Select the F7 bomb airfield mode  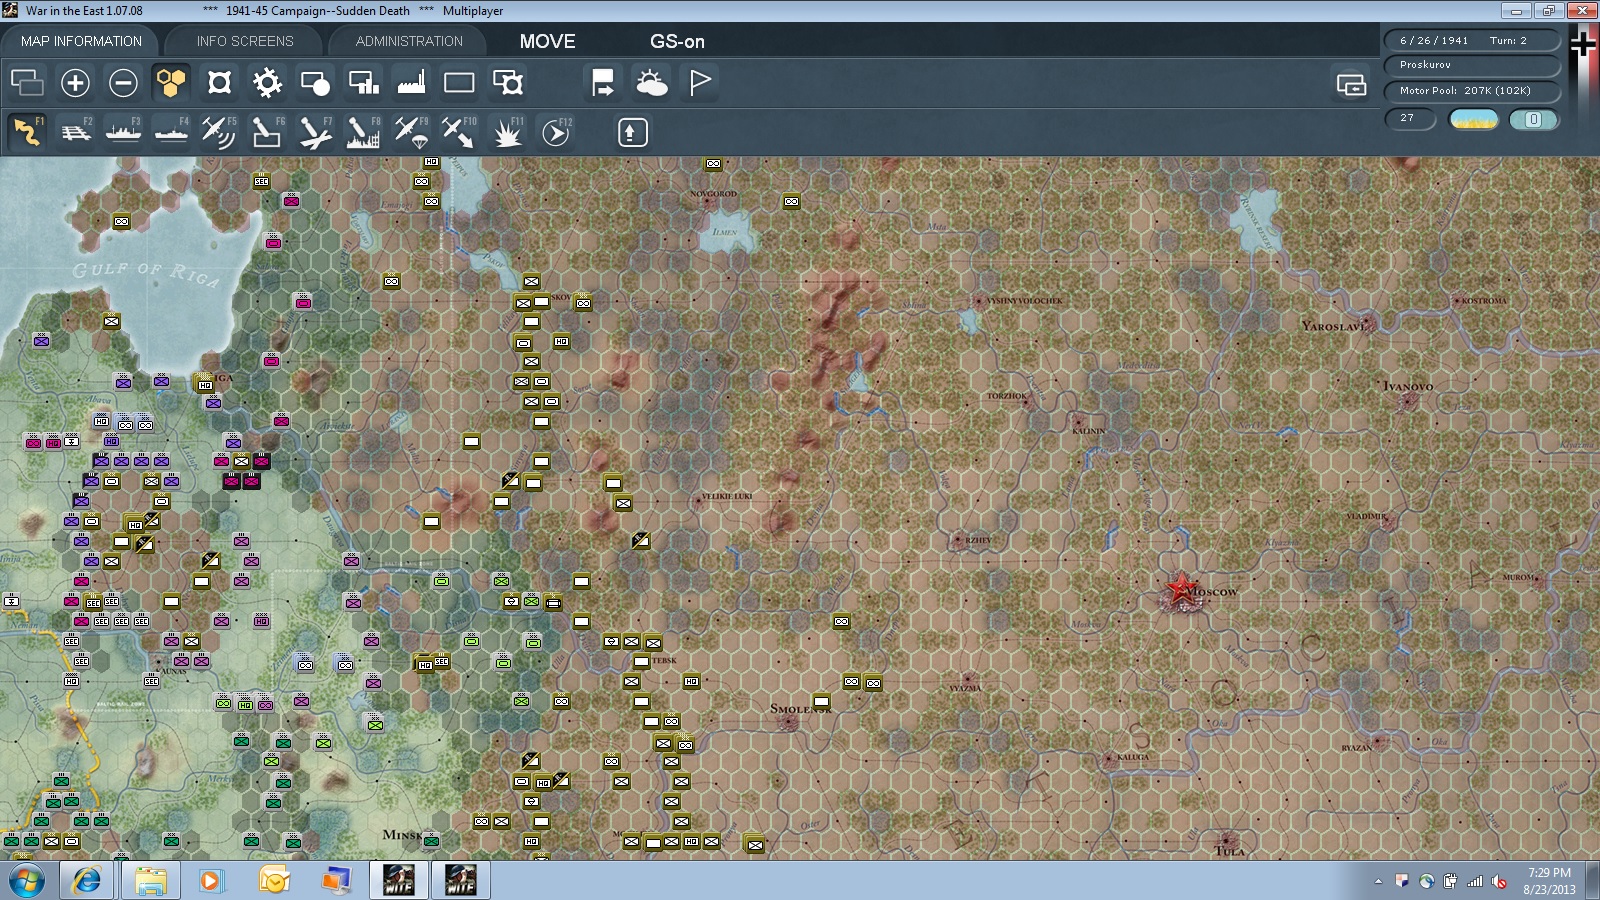315,132
